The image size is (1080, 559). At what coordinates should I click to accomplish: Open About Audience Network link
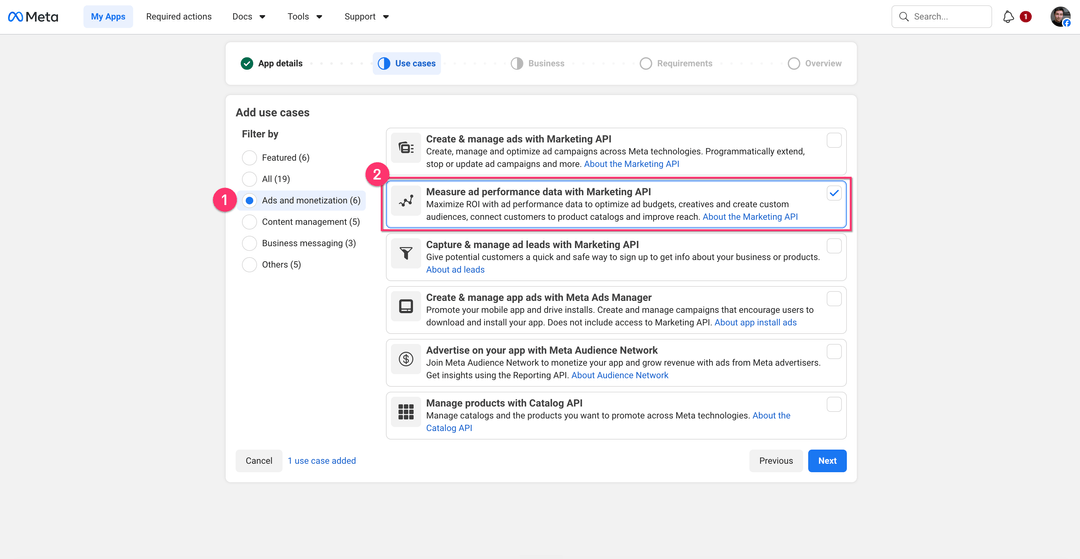(620, 375)
